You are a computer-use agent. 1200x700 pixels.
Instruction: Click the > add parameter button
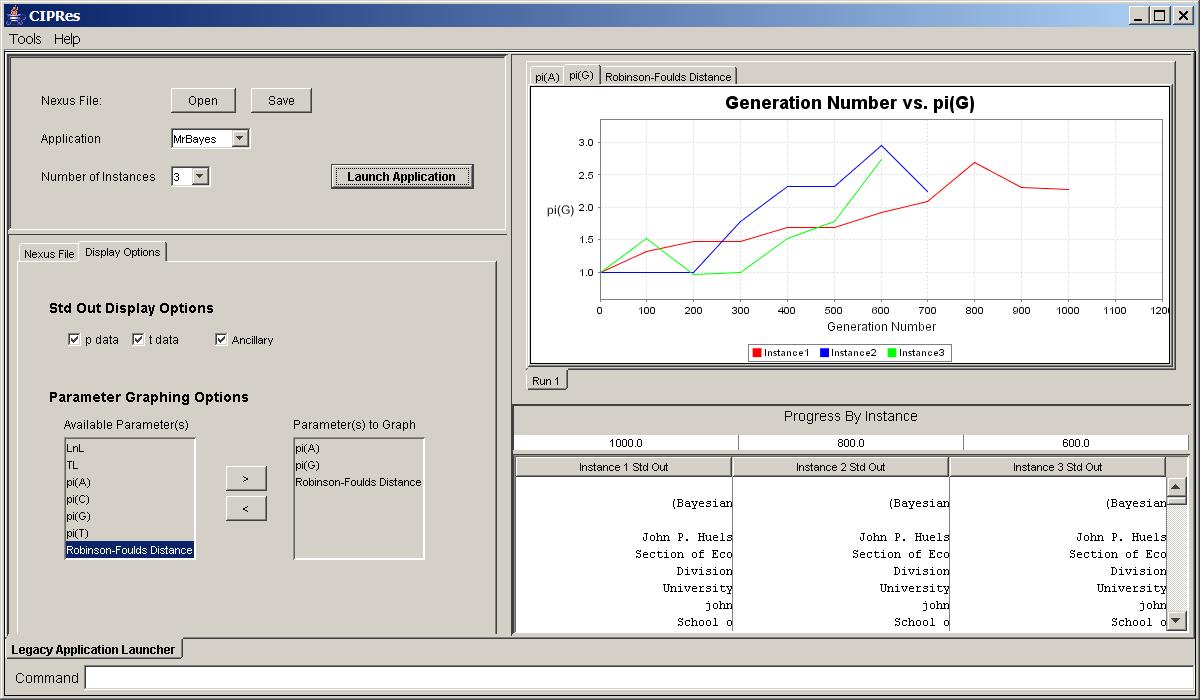click(x=246, y=479)
